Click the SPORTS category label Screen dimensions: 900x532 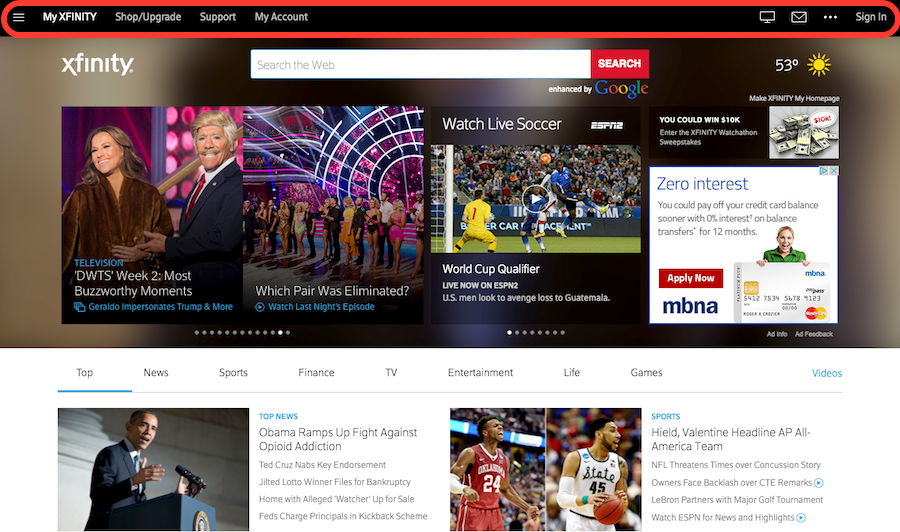(666, 417)
